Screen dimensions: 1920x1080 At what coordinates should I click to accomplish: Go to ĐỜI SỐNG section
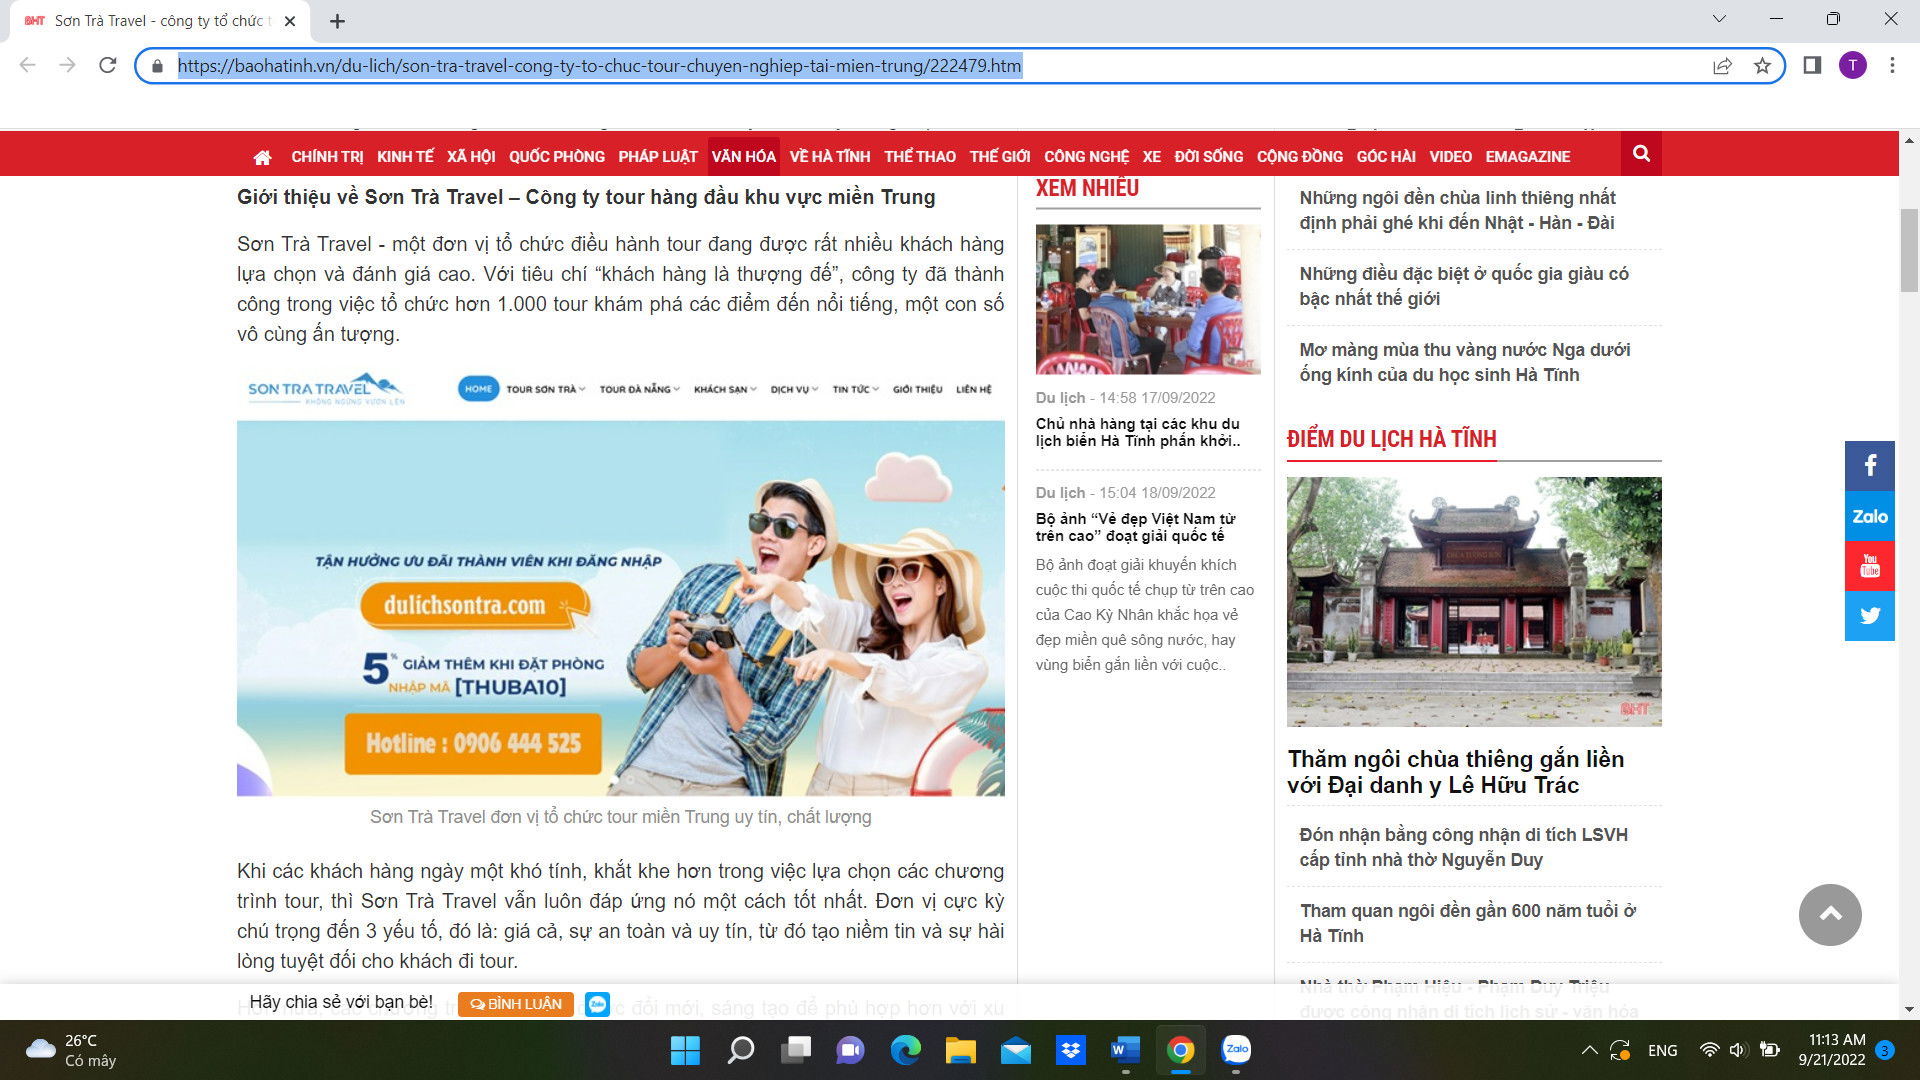tap(1209, 157)
